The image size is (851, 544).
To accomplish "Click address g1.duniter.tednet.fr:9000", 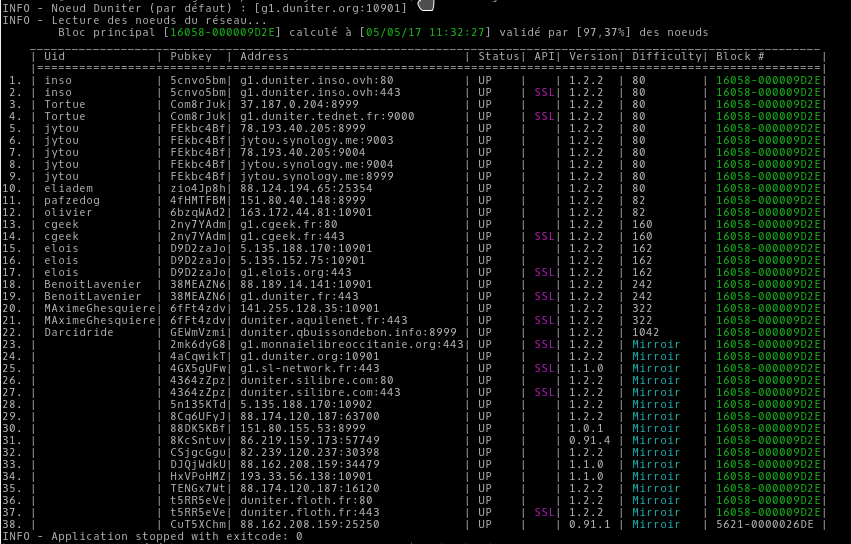I will pos(327,116).
